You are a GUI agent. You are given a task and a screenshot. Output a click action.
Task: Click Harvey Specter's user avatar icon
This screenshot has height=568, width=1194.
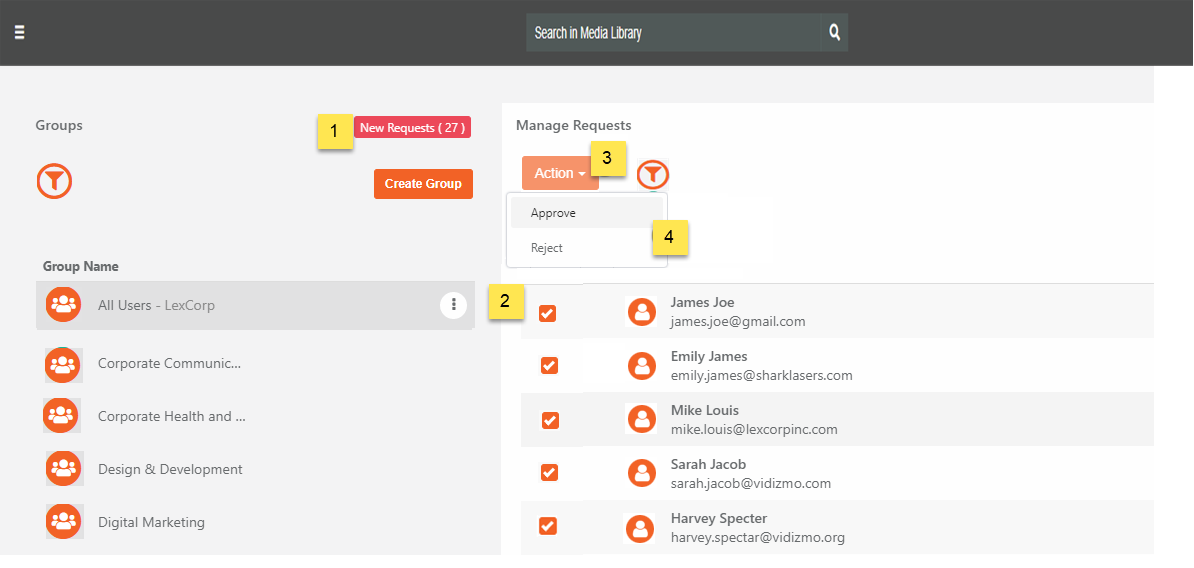[x=641, y=528]
